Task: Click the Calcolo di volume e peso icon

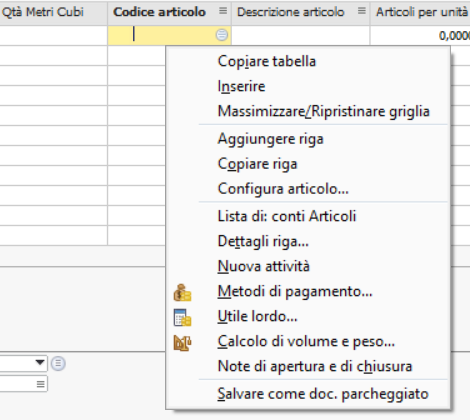Action: (182, 343)
